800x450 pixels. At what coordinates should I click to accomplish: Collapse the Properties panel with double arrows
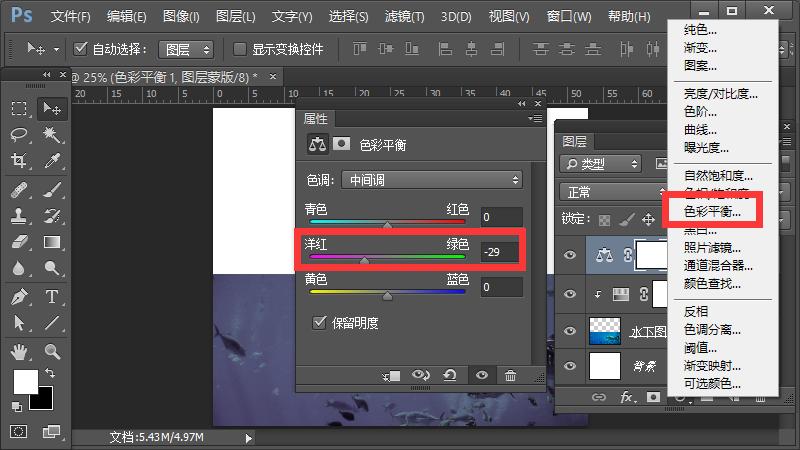pos(521,104)
